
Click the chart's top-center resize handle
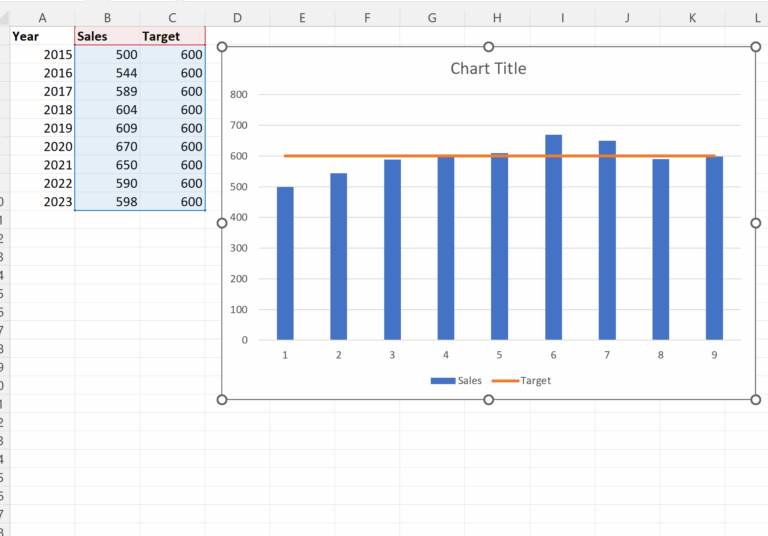pyautogui.click(x=488, y=47)
